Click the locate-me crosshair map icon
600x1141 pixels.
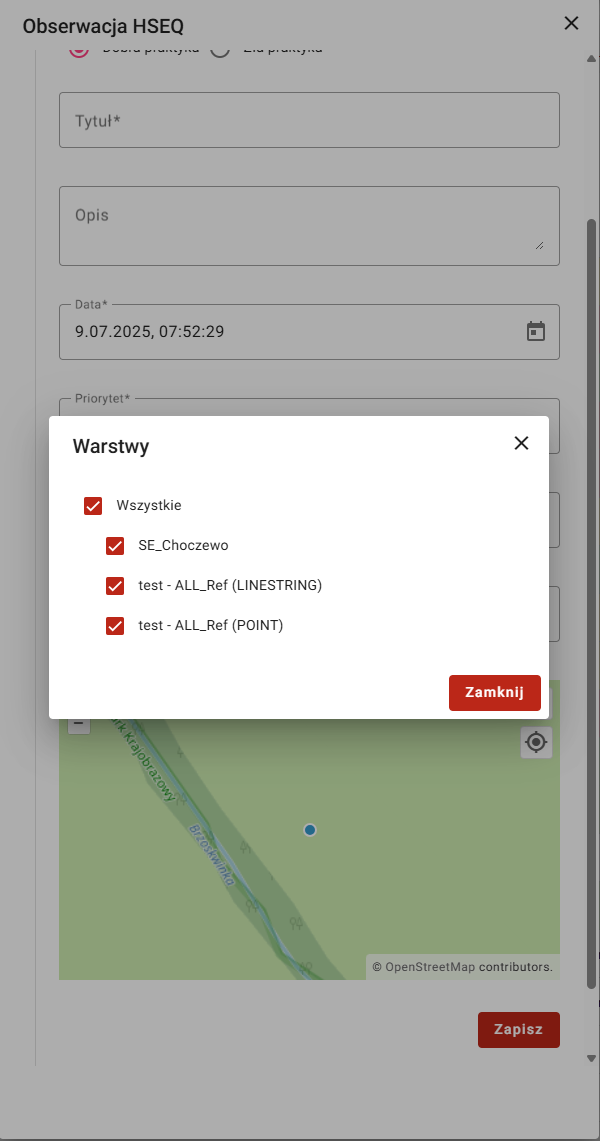(x=537, y=742)
